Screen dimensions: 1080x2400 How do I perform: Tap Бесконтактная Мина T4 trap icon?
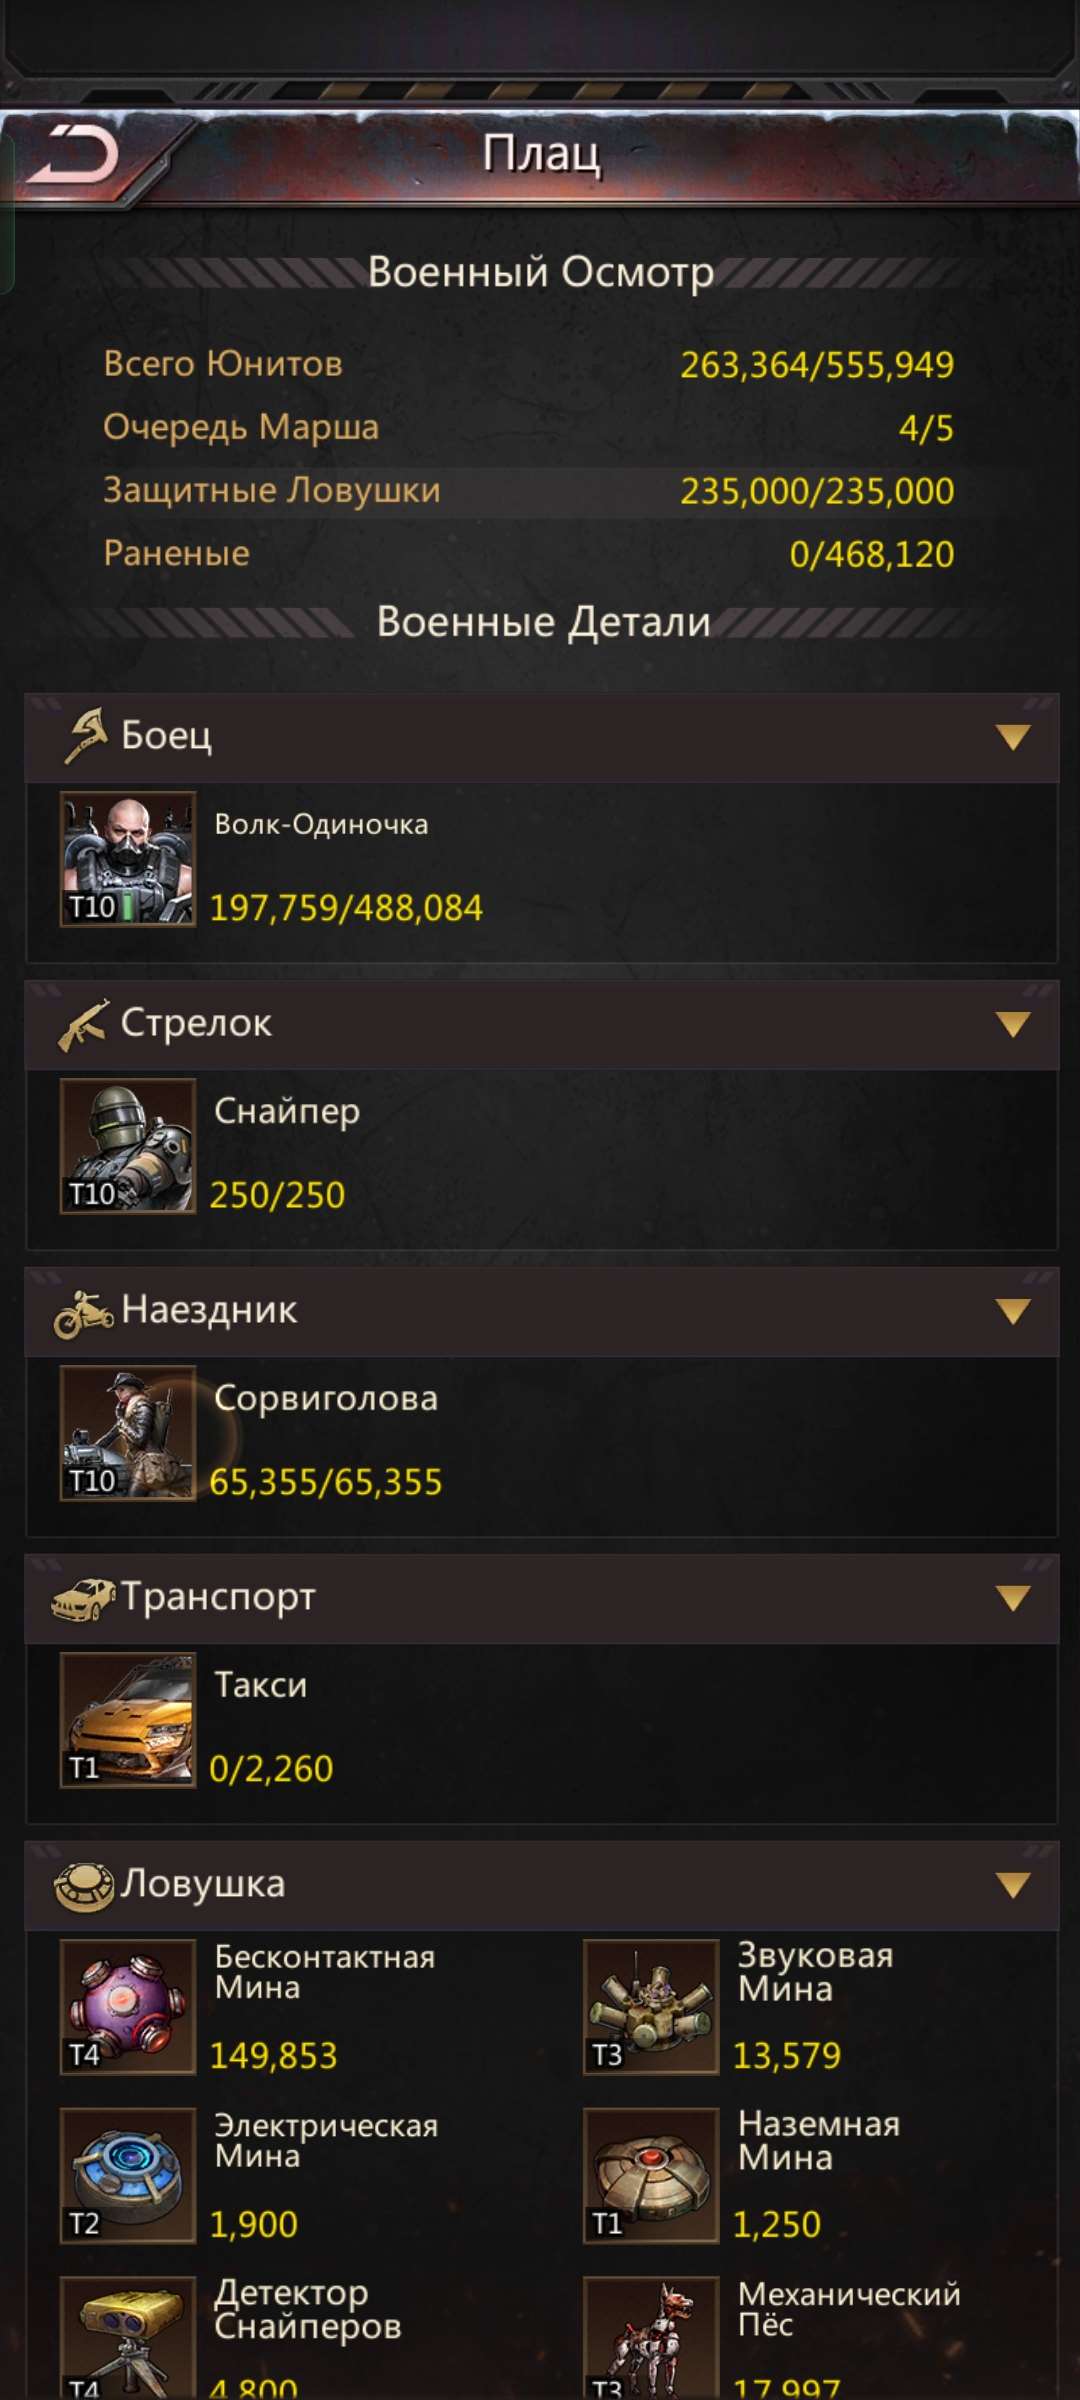coord(128,2007)
